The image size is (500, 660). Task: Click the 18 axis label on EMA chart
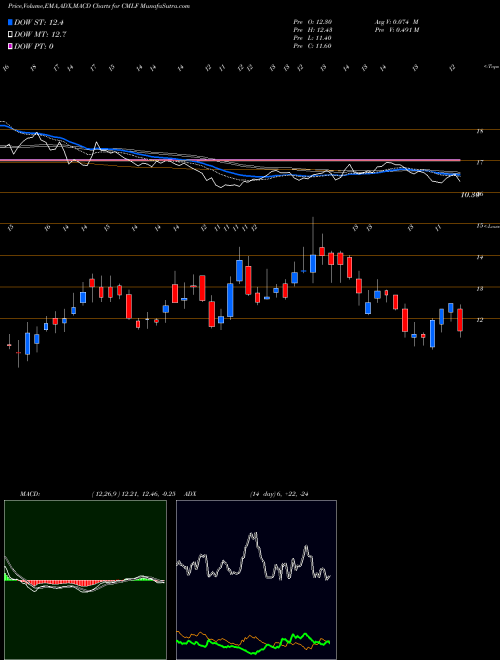[479, 131]
